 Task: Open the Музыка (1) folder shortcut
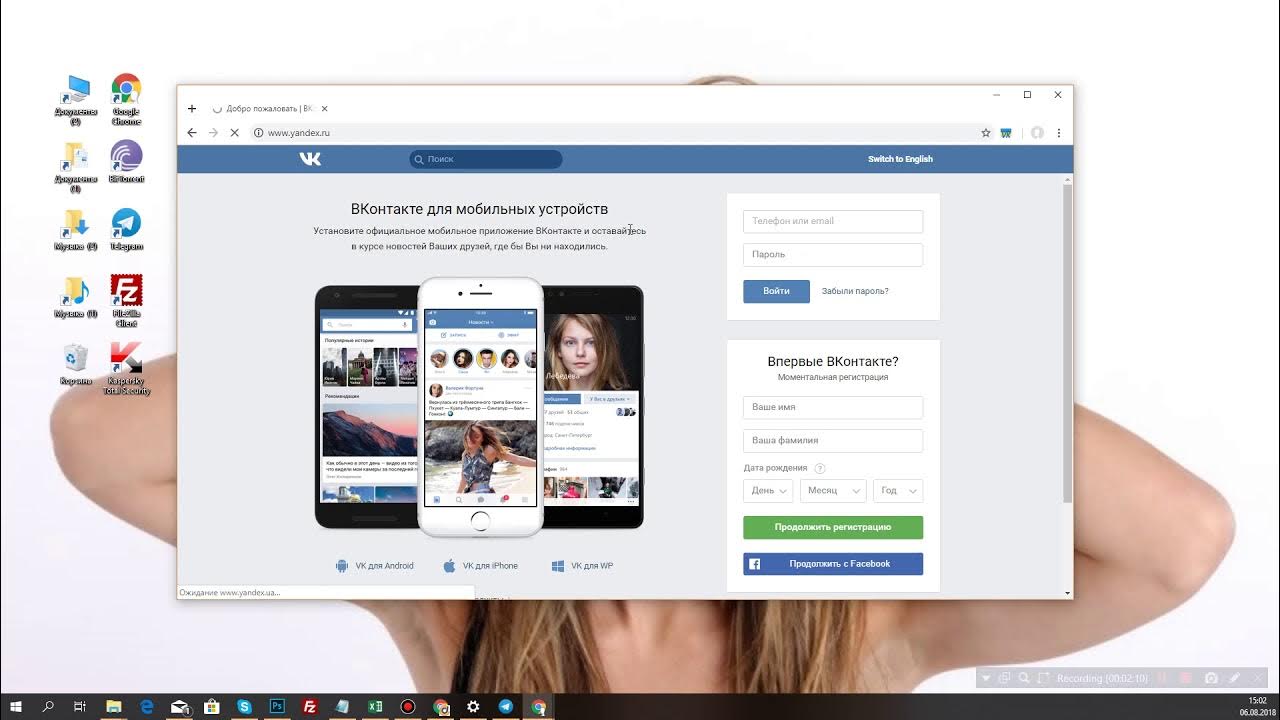tap(76, 297)
